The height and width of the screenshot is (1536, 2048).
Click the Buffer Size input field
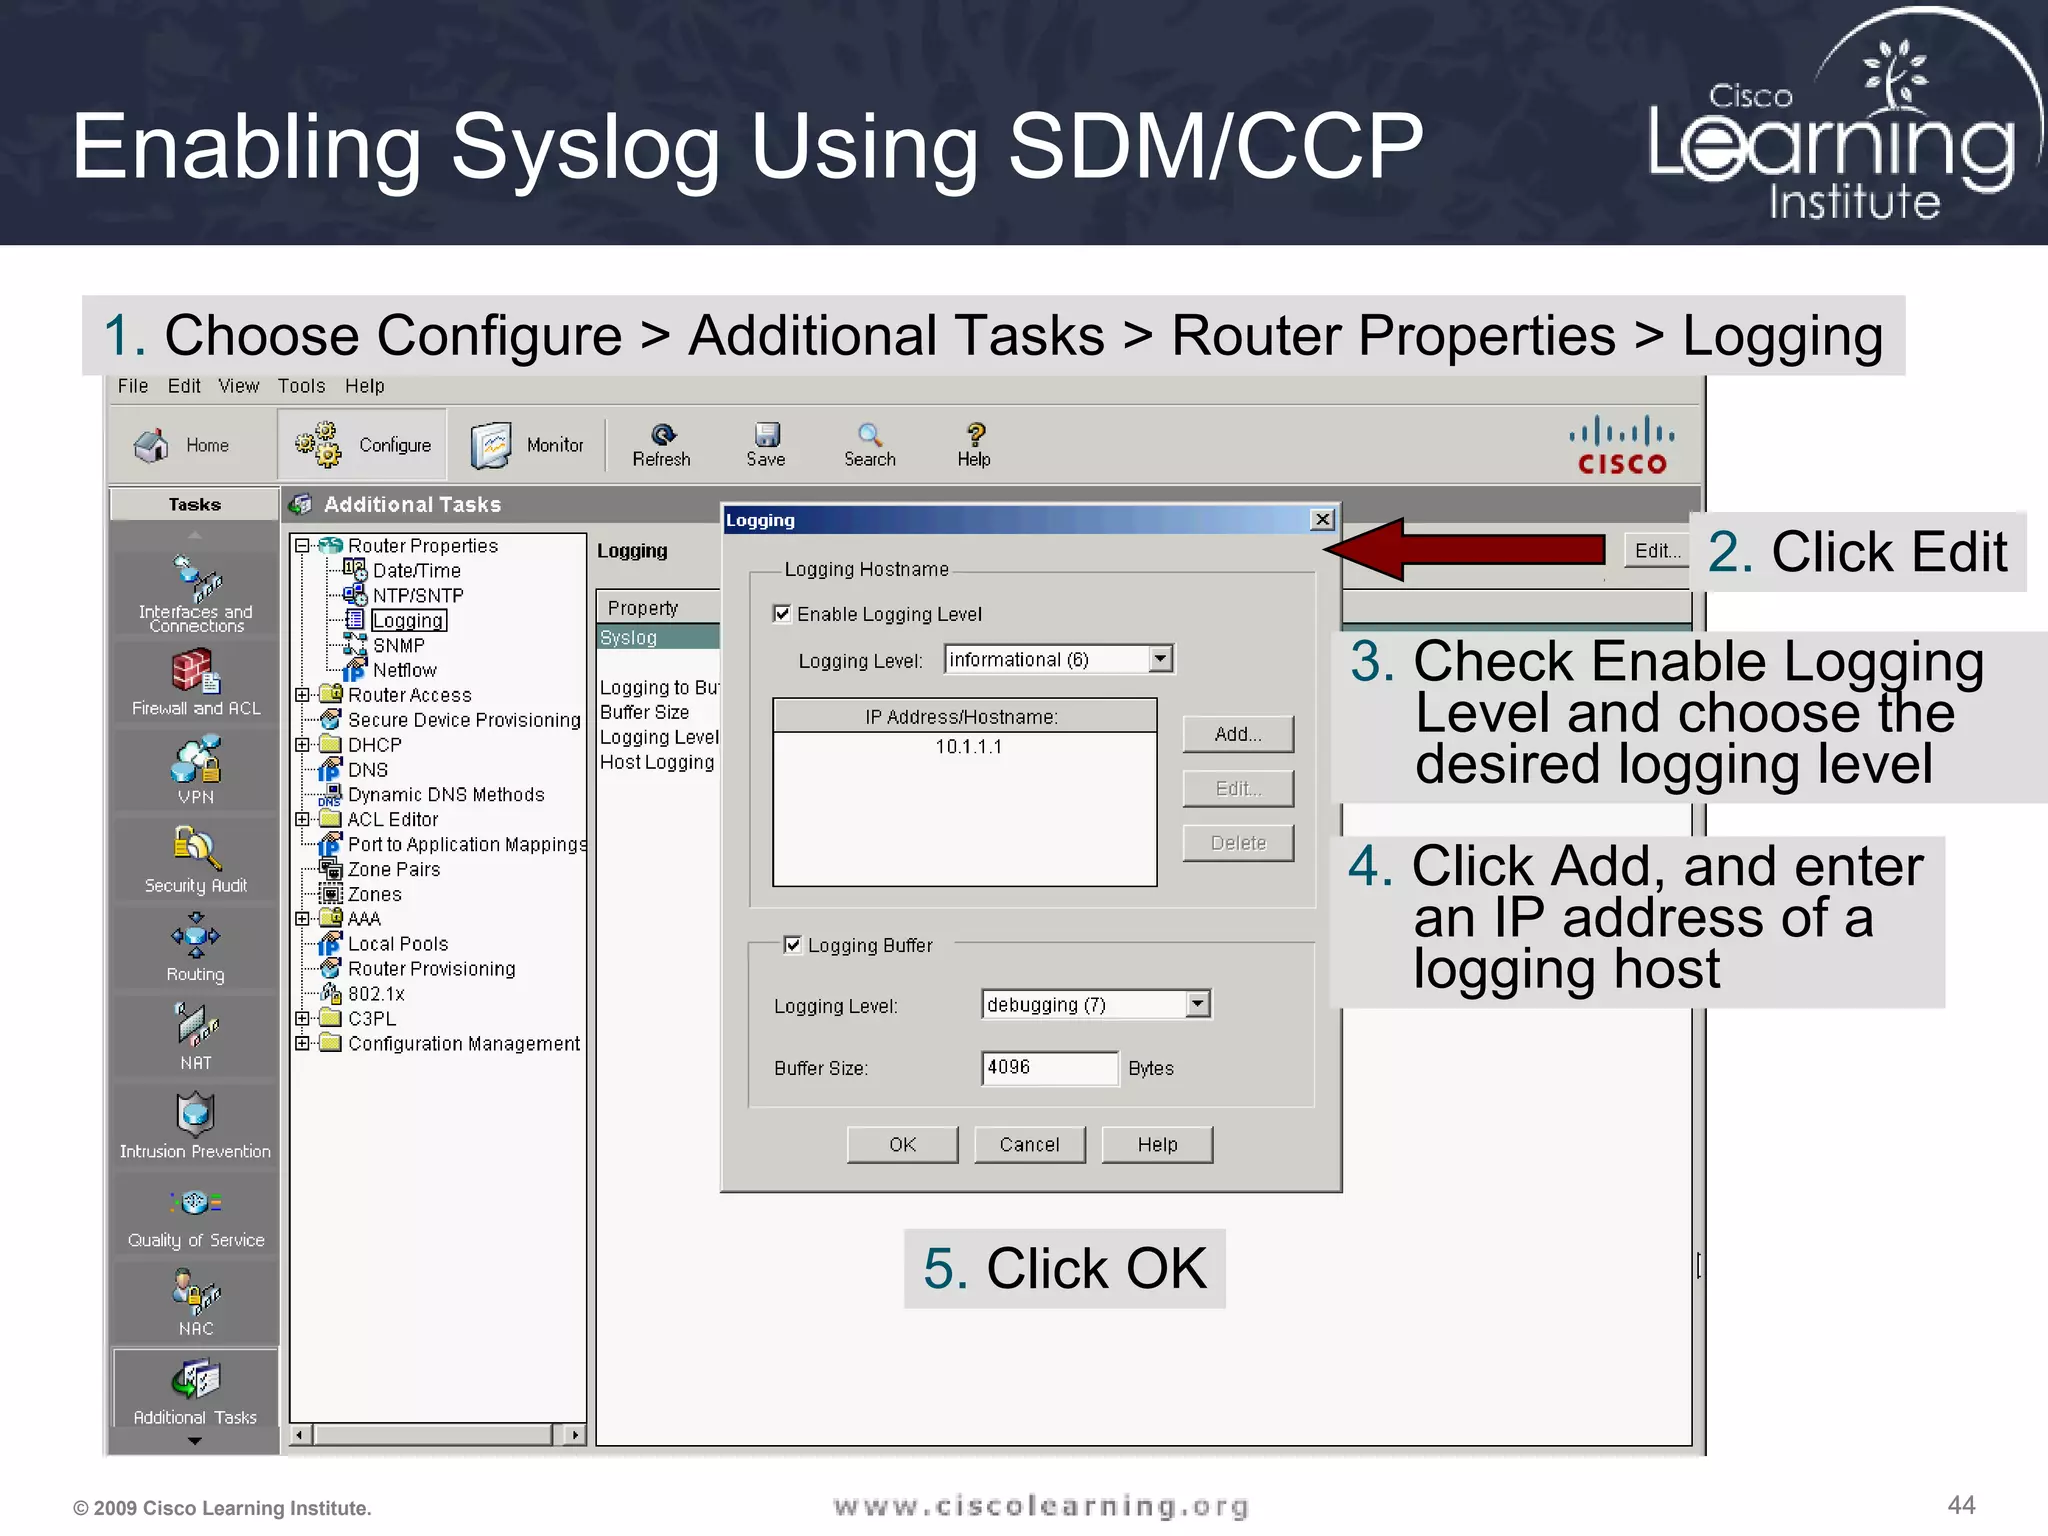(1050, 1067)
